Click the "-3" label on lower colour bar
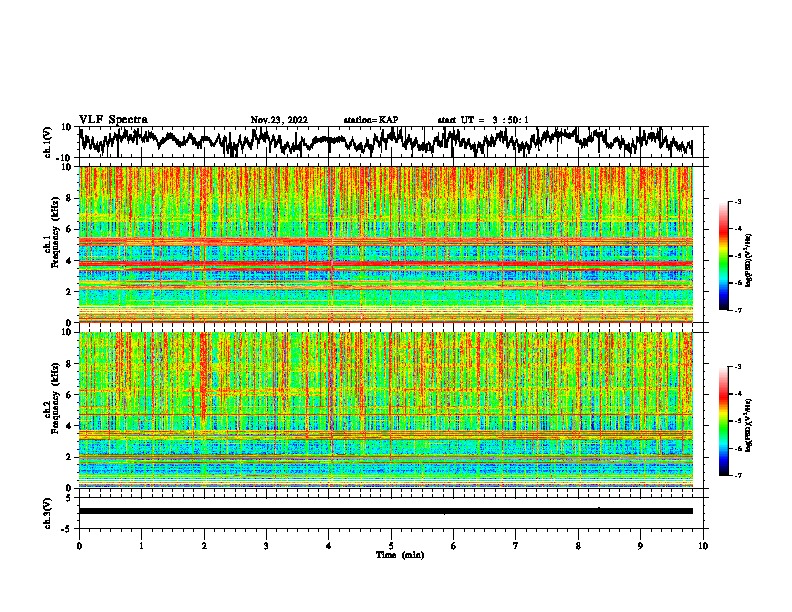The height and width of the screenshot is (612, 792). [x=737, y=367]
